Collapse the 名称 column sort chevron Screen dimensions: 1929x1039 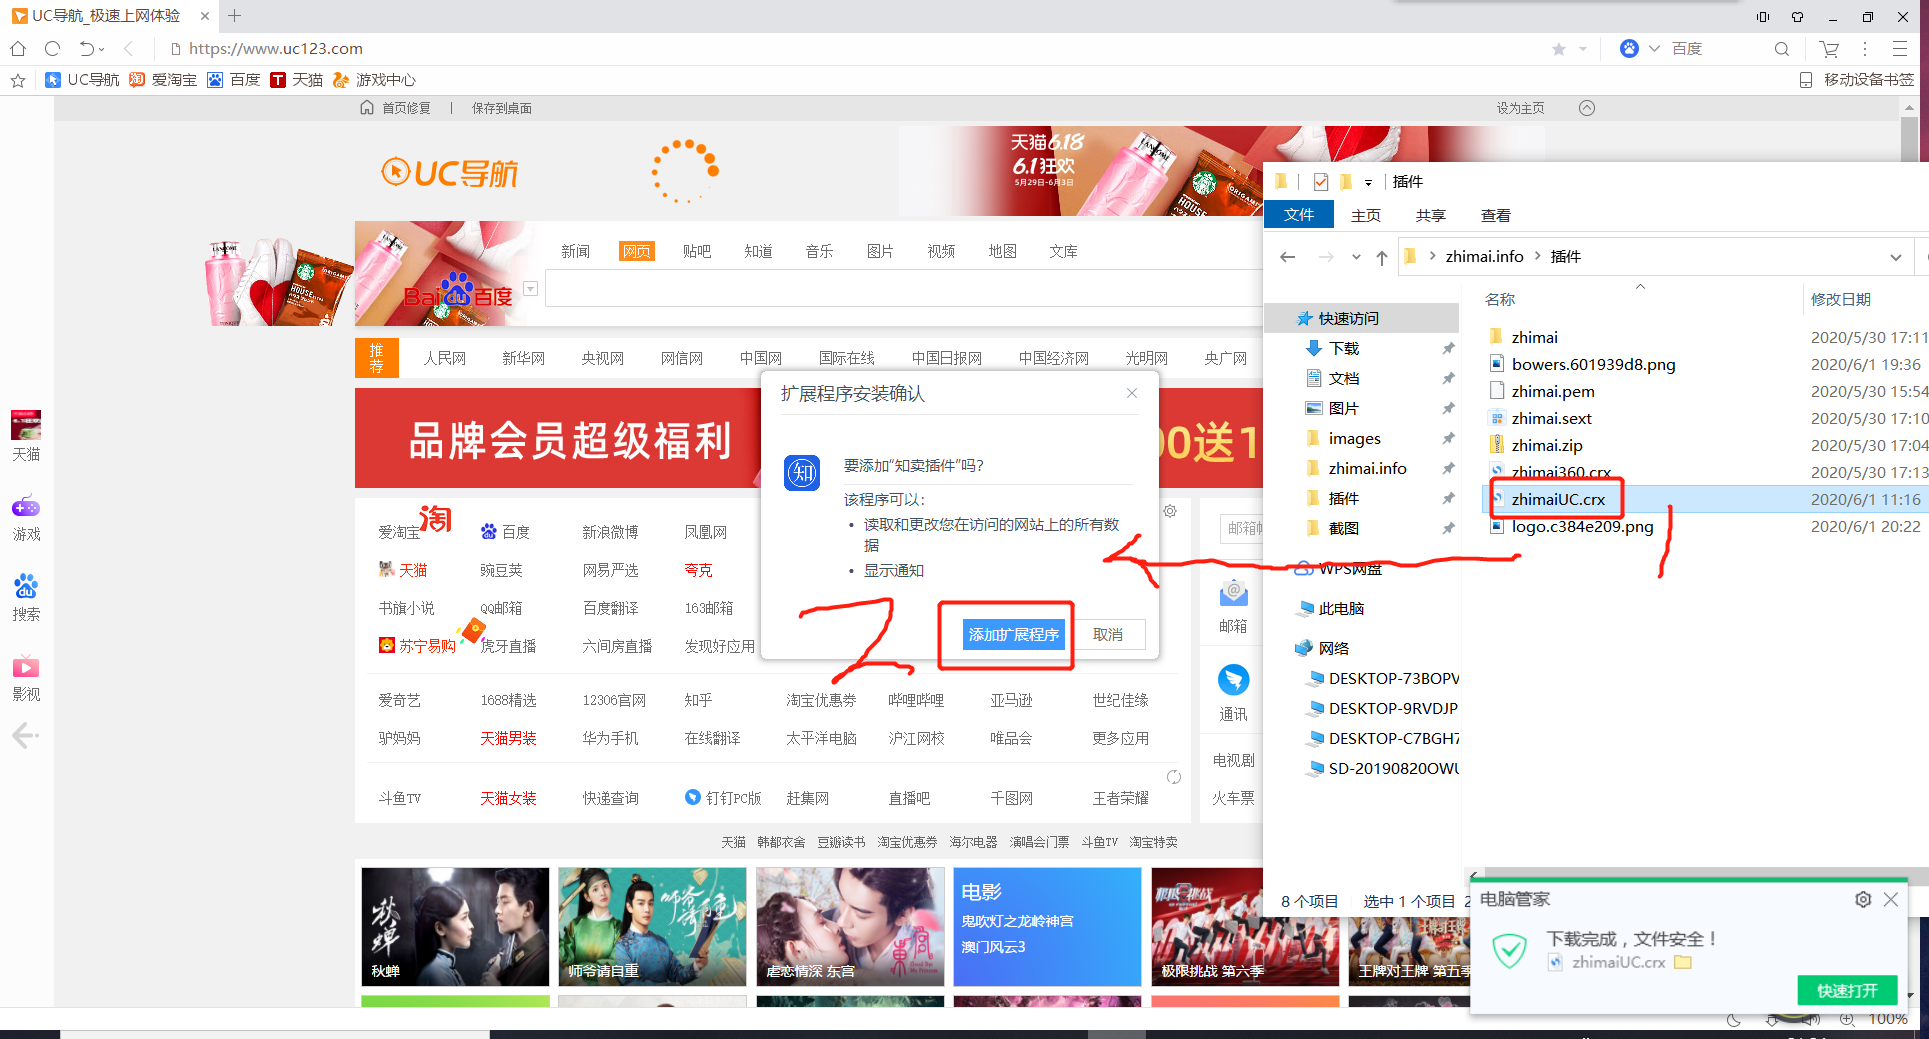pyautogui.click(x=1640, y=287)
